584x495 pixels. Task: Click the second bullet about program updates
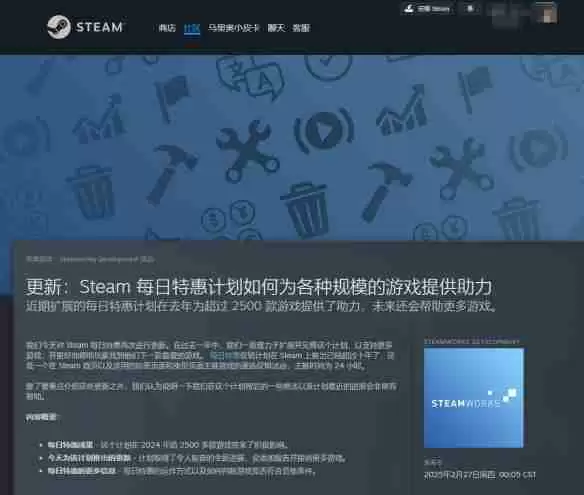[197, 458]
